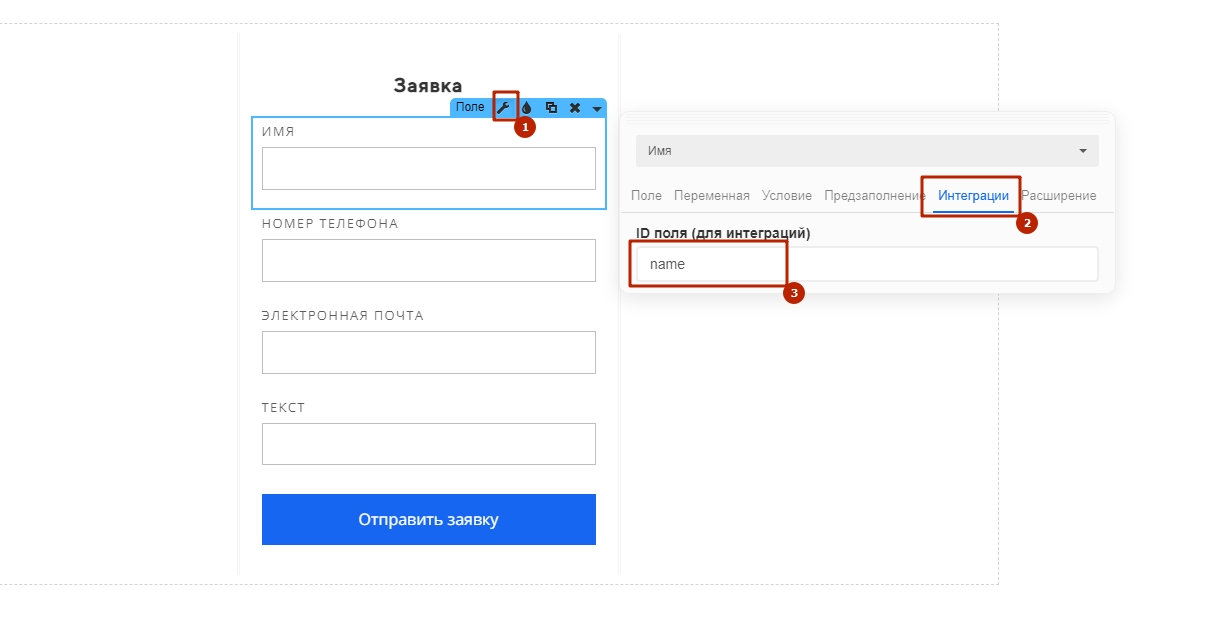Open the "Предзаполнение" tab
Screen dimensions: 1229x637
(875, 196)
